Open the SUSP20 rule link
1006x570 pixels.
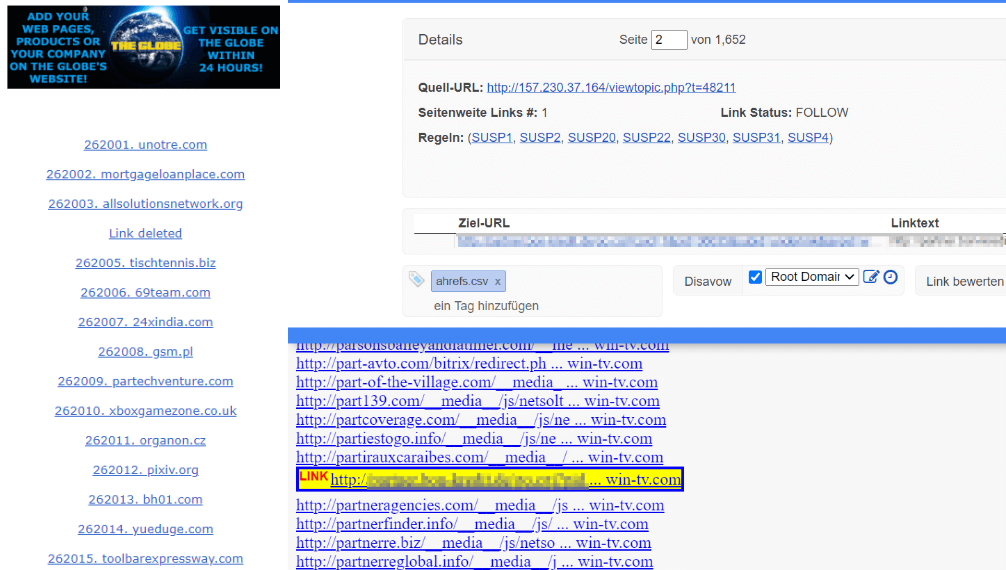(592, 137)
